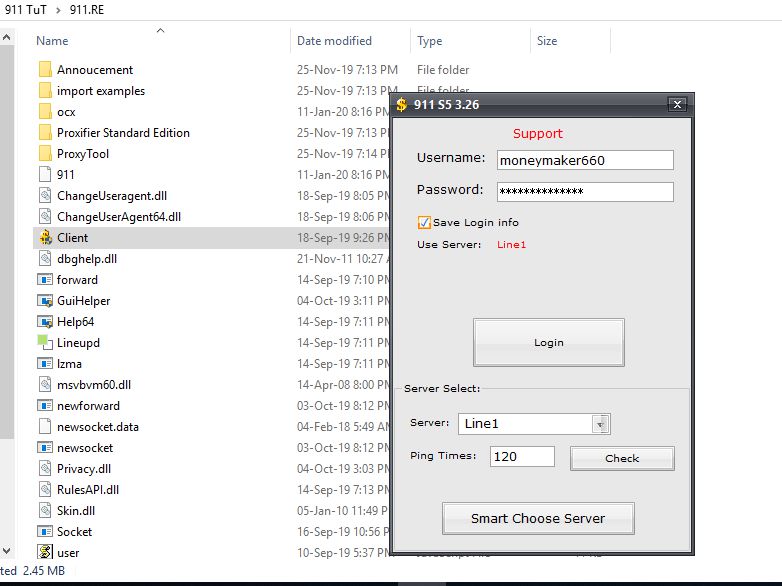Click the user script file icon
The height and width of the screenshot is (586, 782).
pyautogui.click(x=45, y=552)
